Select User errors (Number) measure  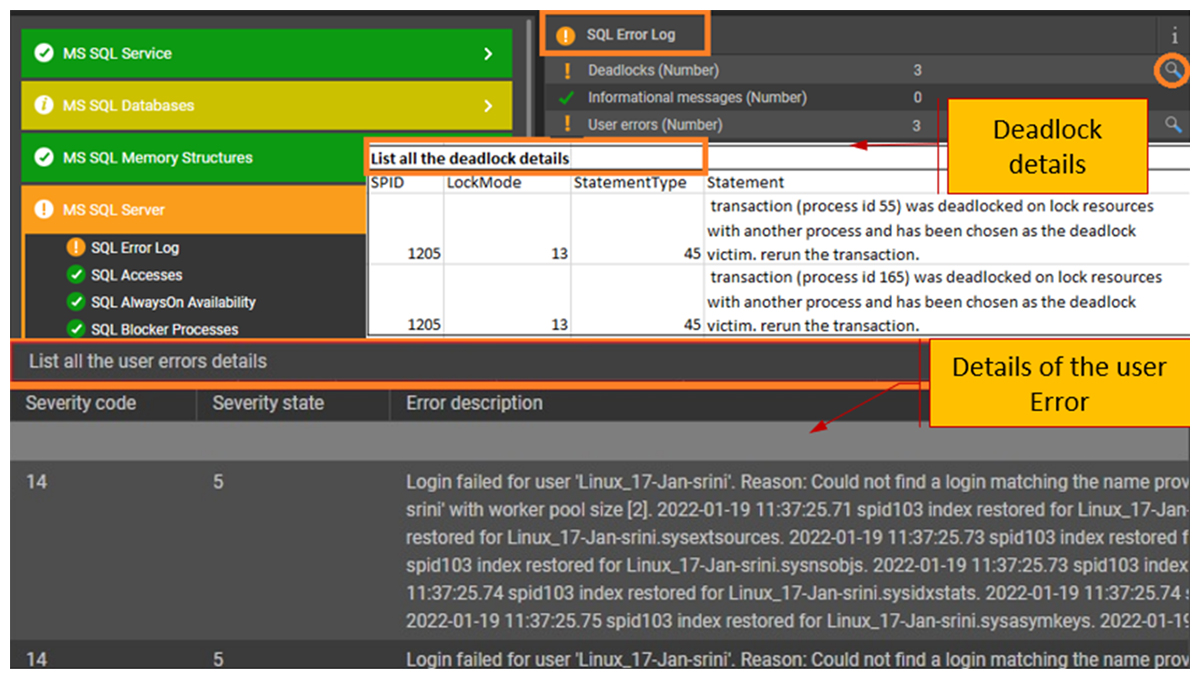(x=655, y=125)
